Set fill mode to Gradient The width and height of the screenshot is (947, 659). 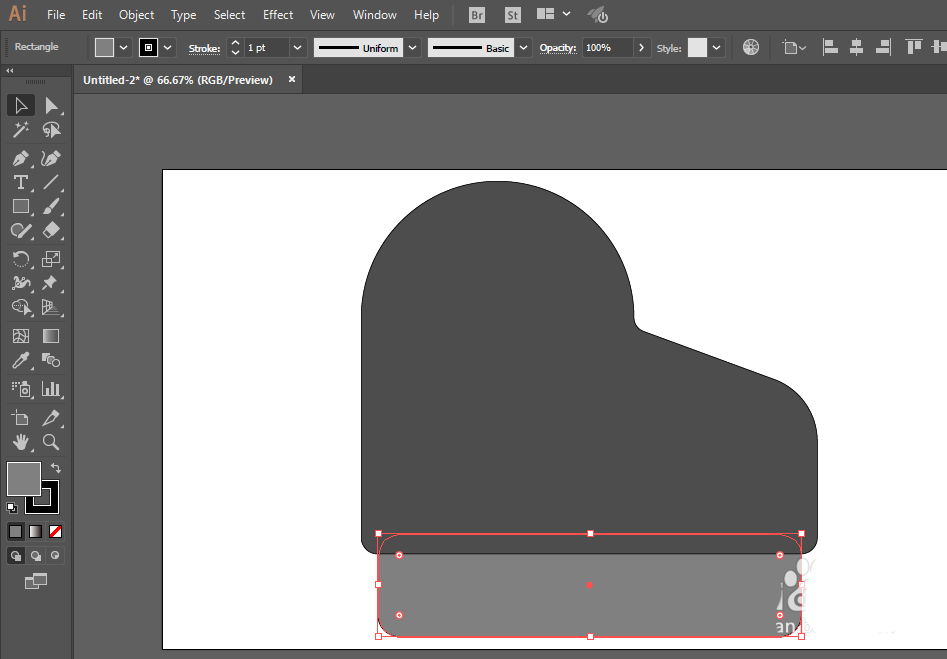(36, 532)
